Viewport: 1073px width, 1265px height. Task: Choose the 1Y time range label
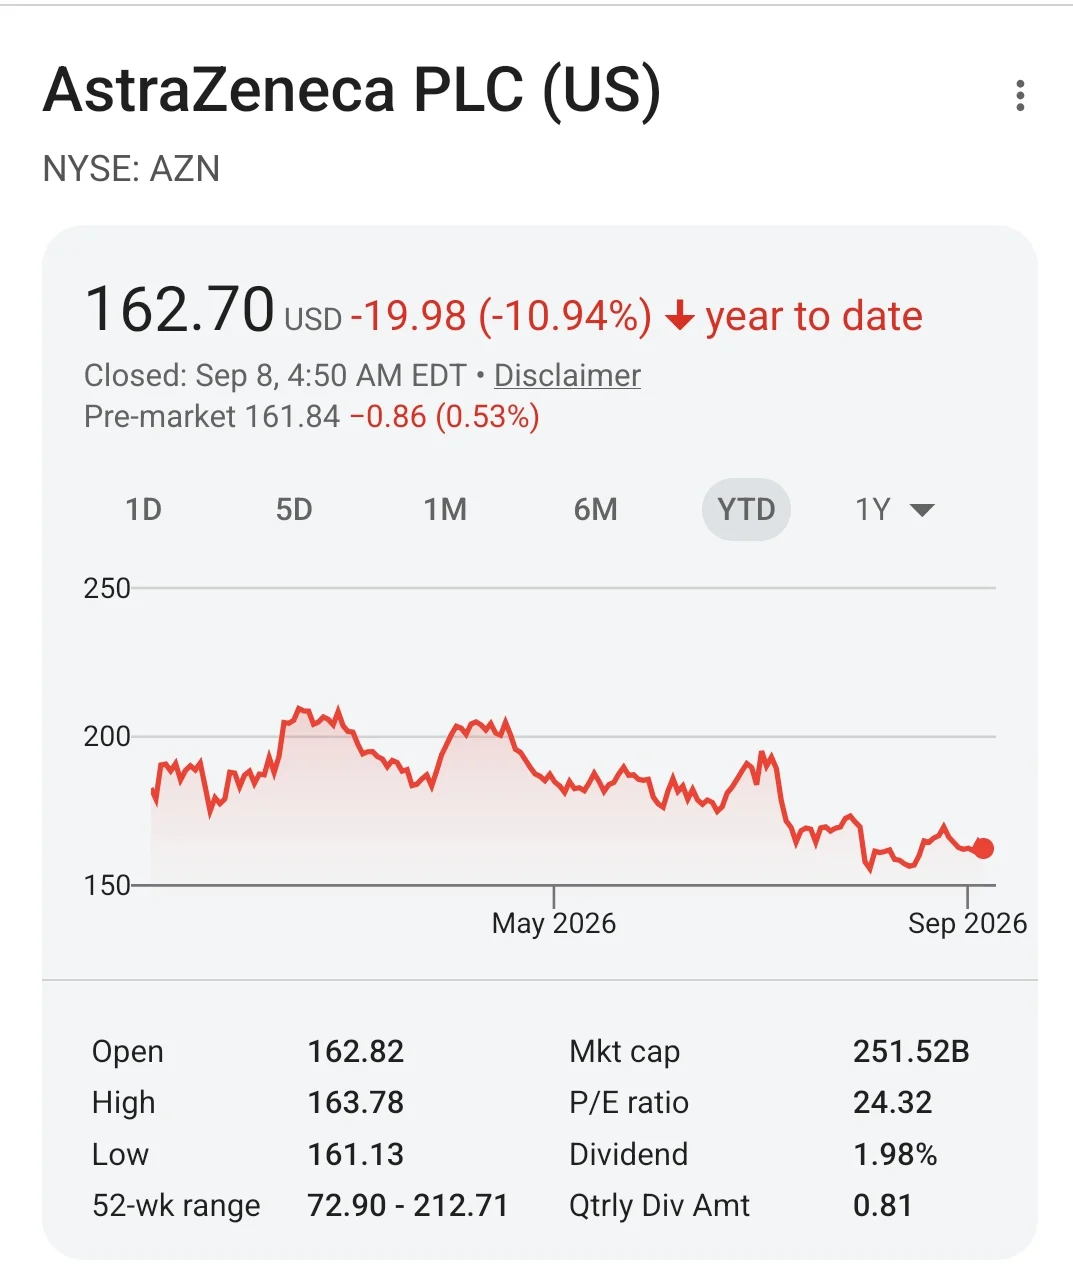pos(872,509)
